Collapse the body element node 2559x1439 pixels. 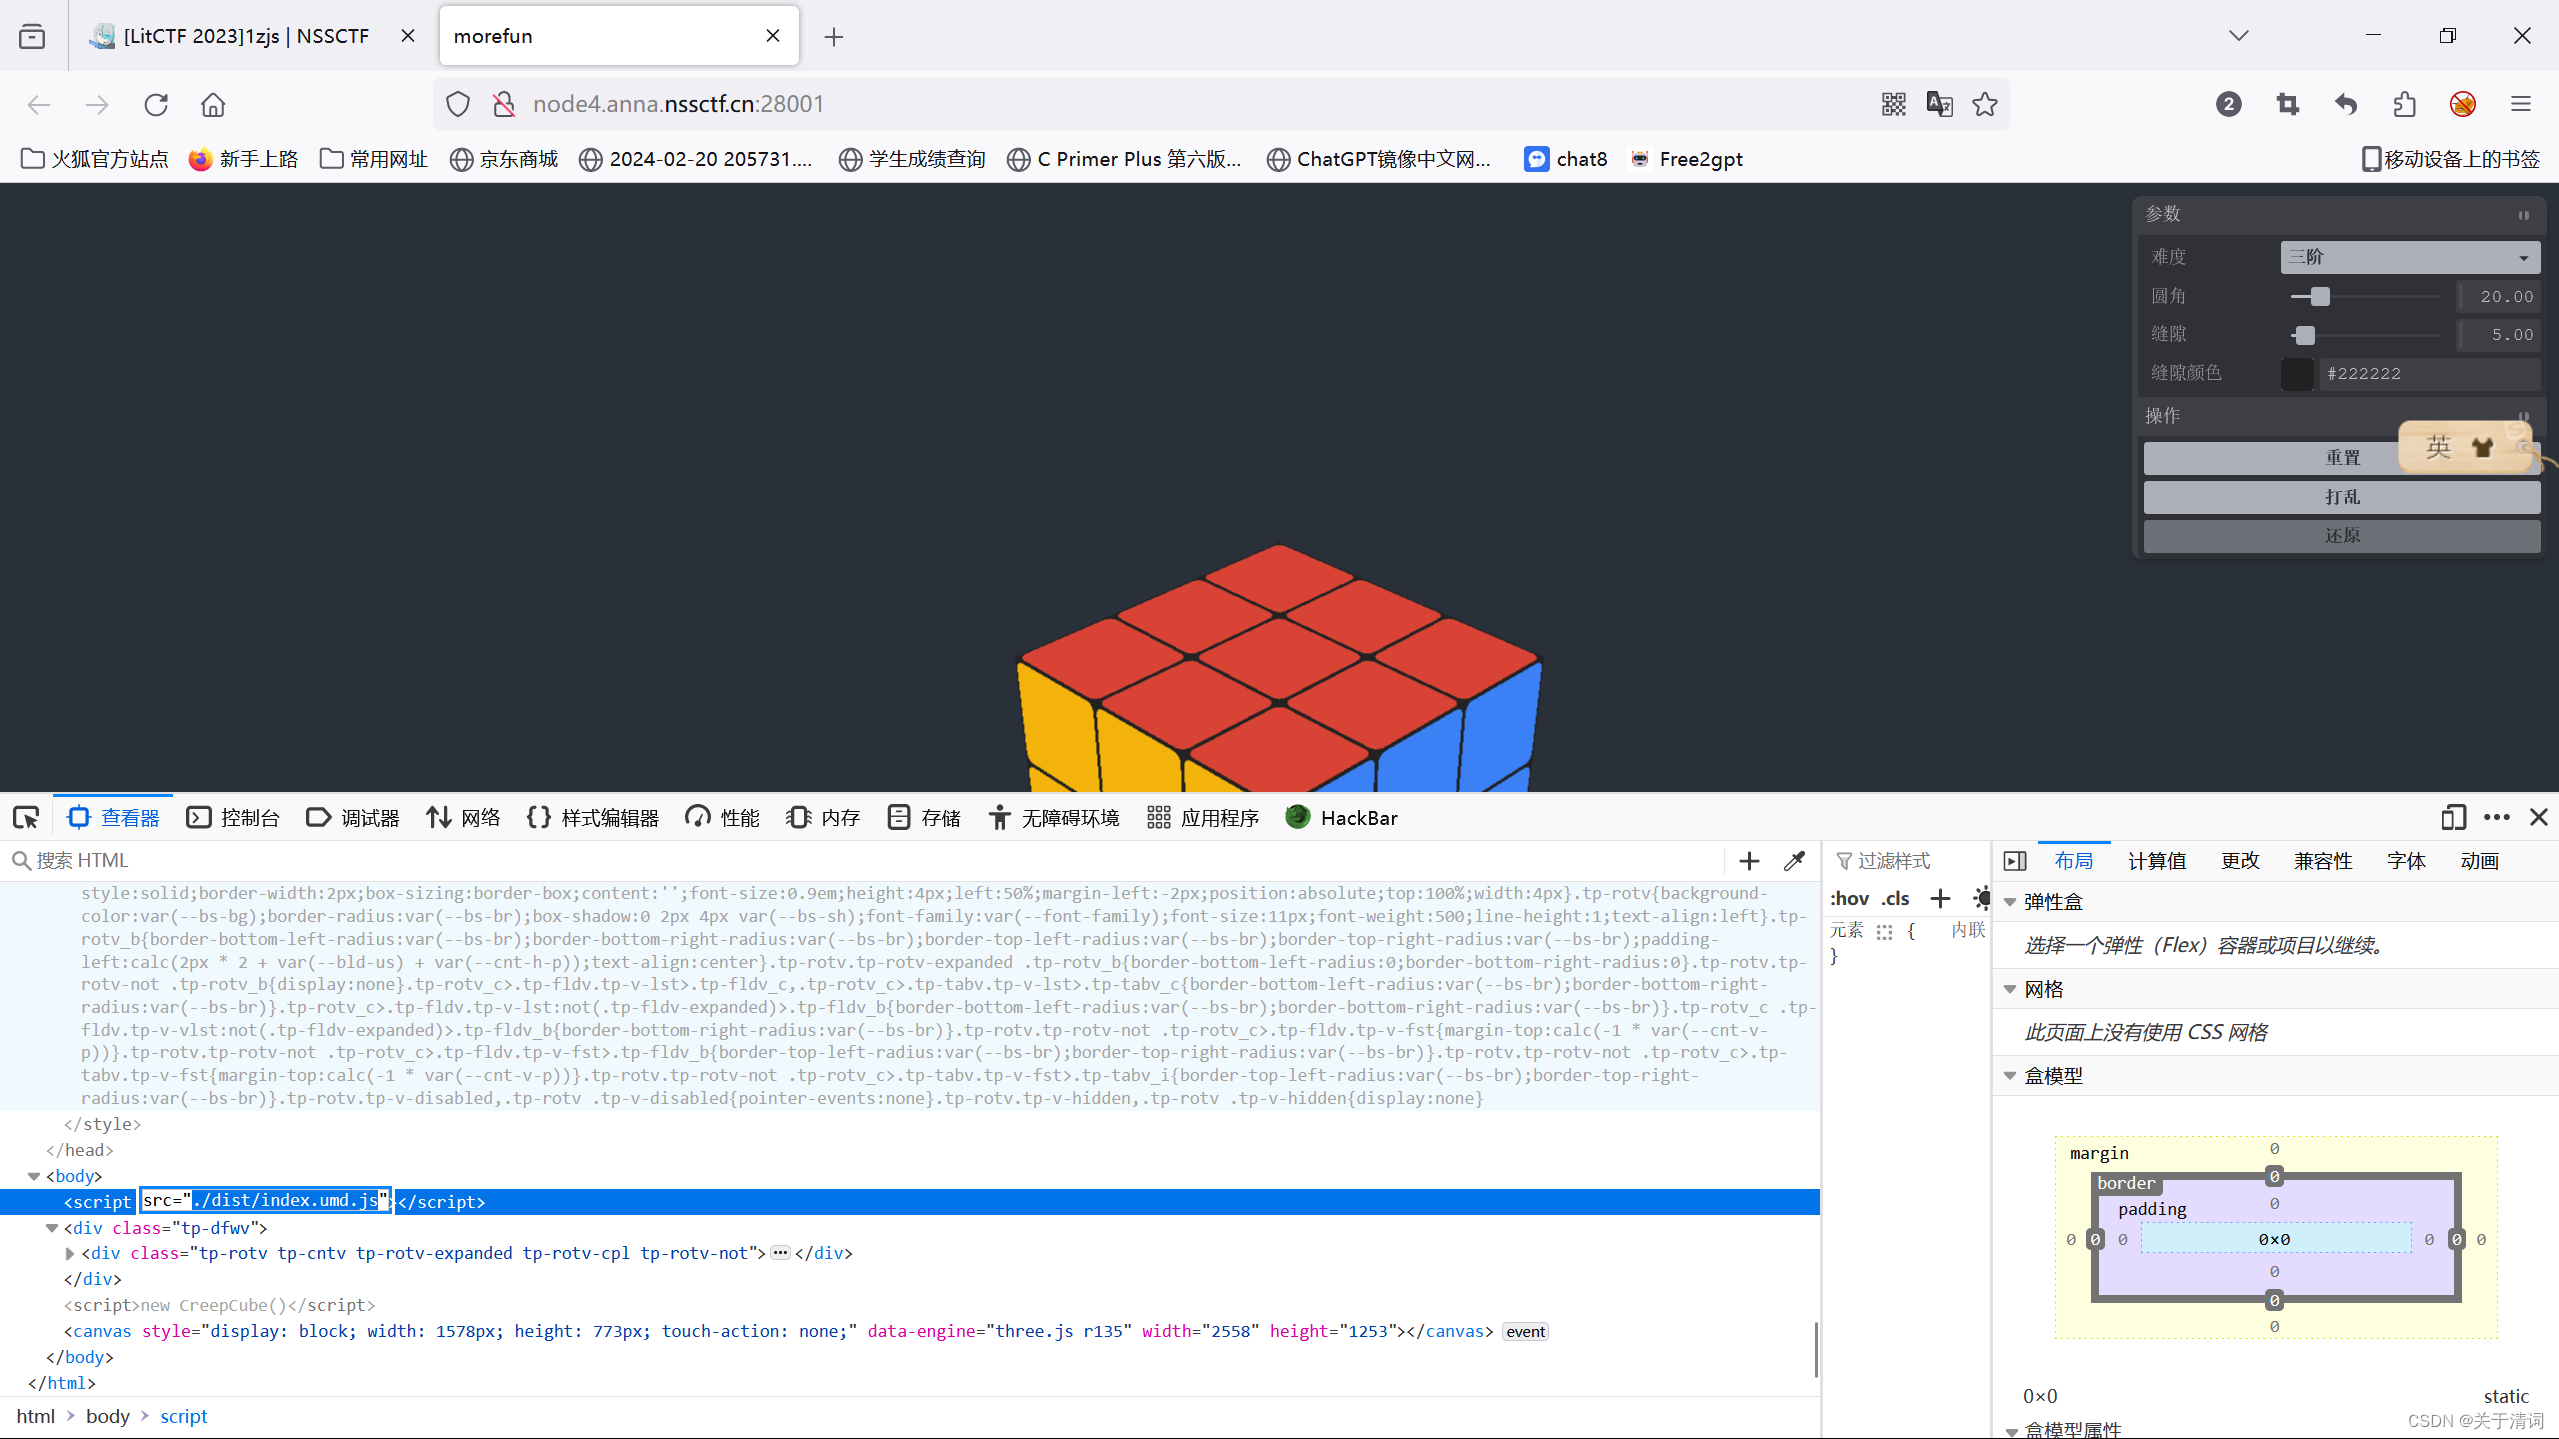tap(34, 1176)
